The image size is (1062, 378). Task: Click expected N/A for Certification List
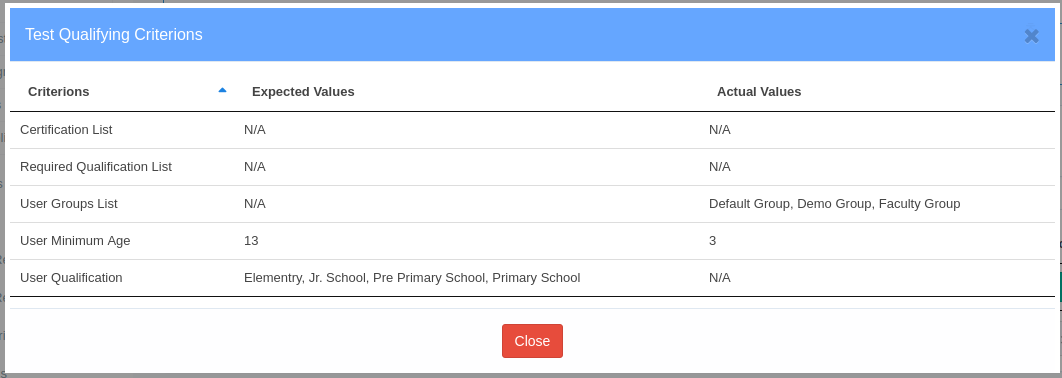(x=255, y=130)
